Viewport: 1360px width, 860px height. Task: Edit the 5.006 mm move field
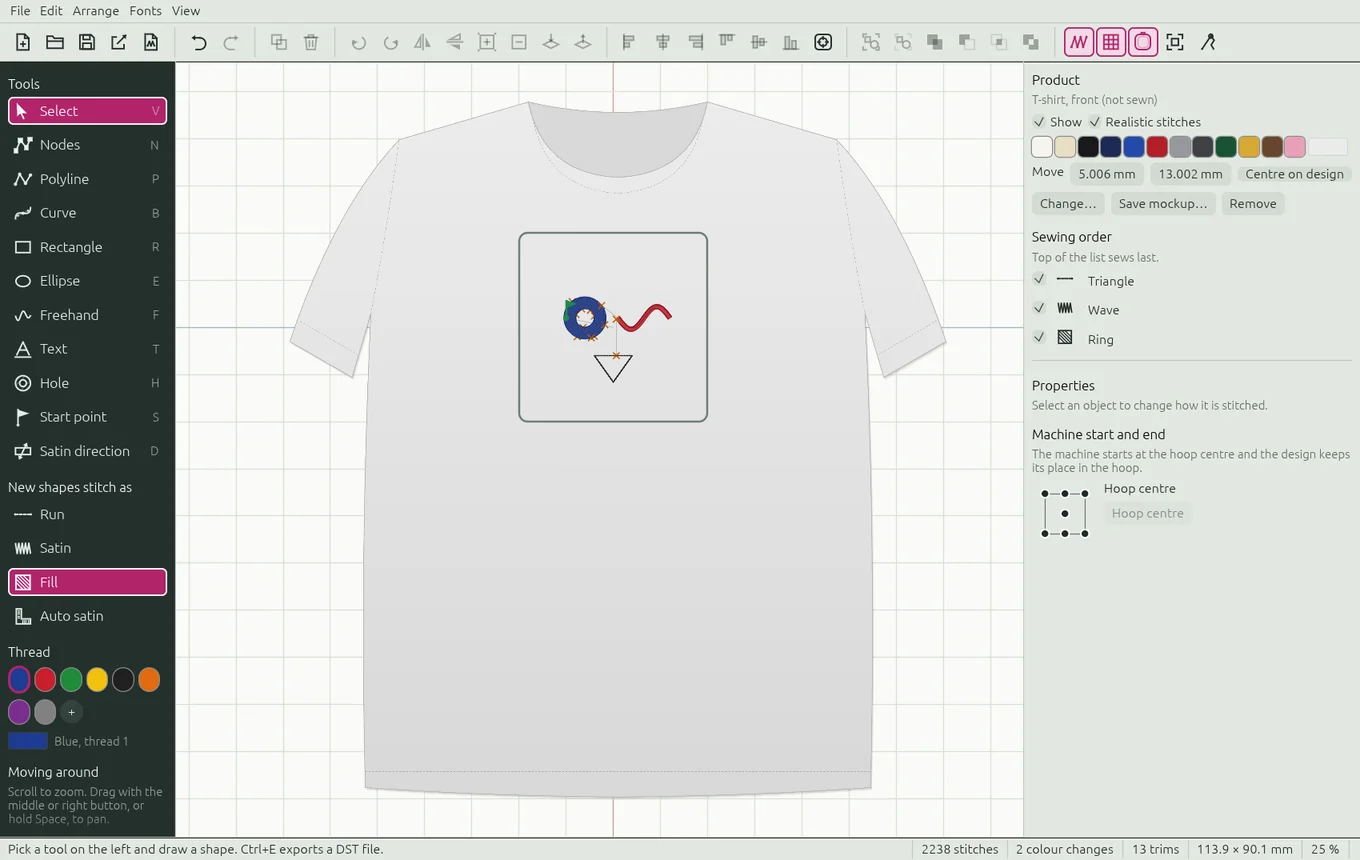1107,174
